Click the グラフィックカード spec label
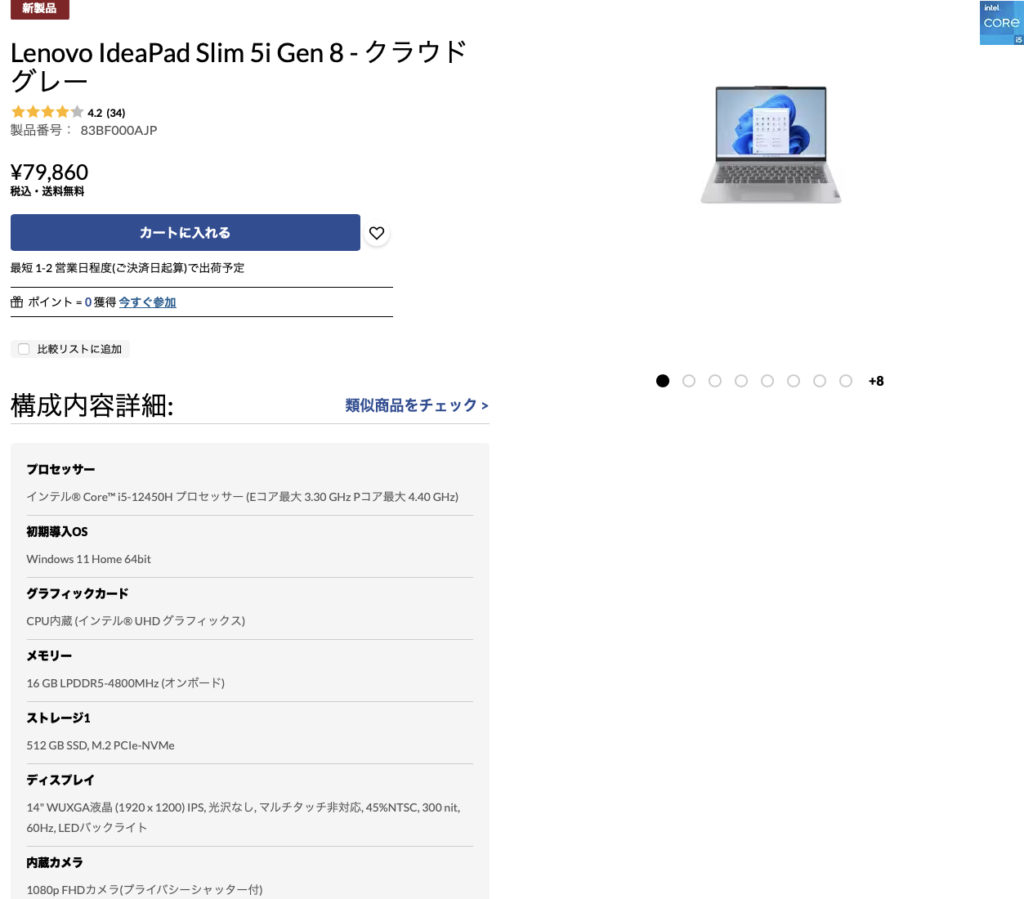Image resolution: width=1024 pixels, height=899 pixels. click(x=78, y=593)
